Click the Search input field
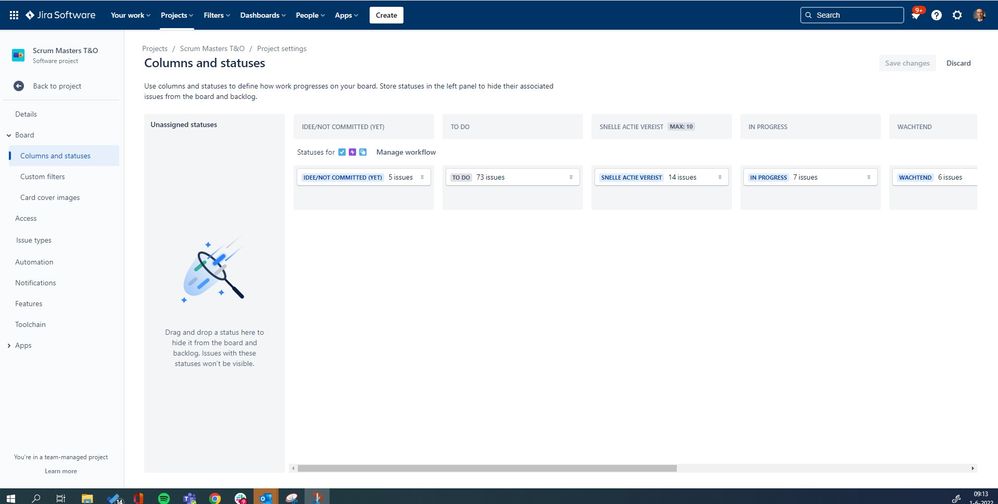The image size is (998, 504). point(852,15)
